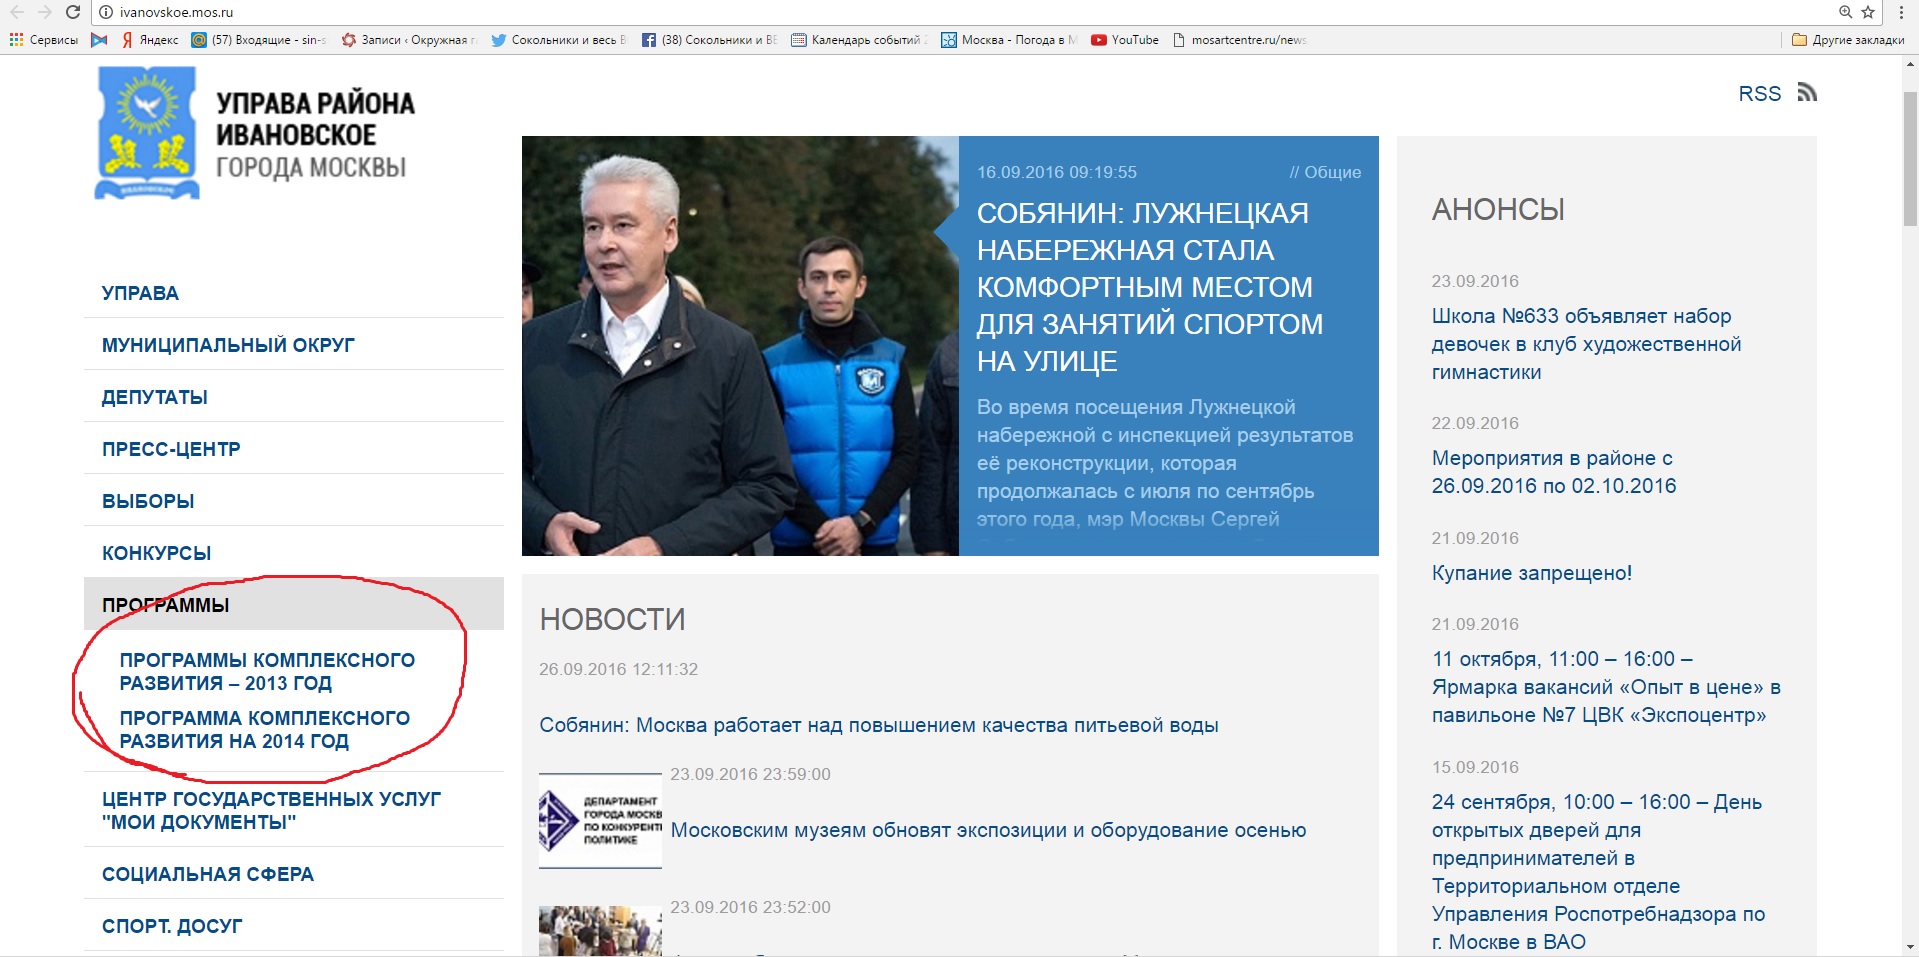Open Программа комплексного развития на 2014 год
The width and height of the screenshot is (1919, 957).
point(265,729)
